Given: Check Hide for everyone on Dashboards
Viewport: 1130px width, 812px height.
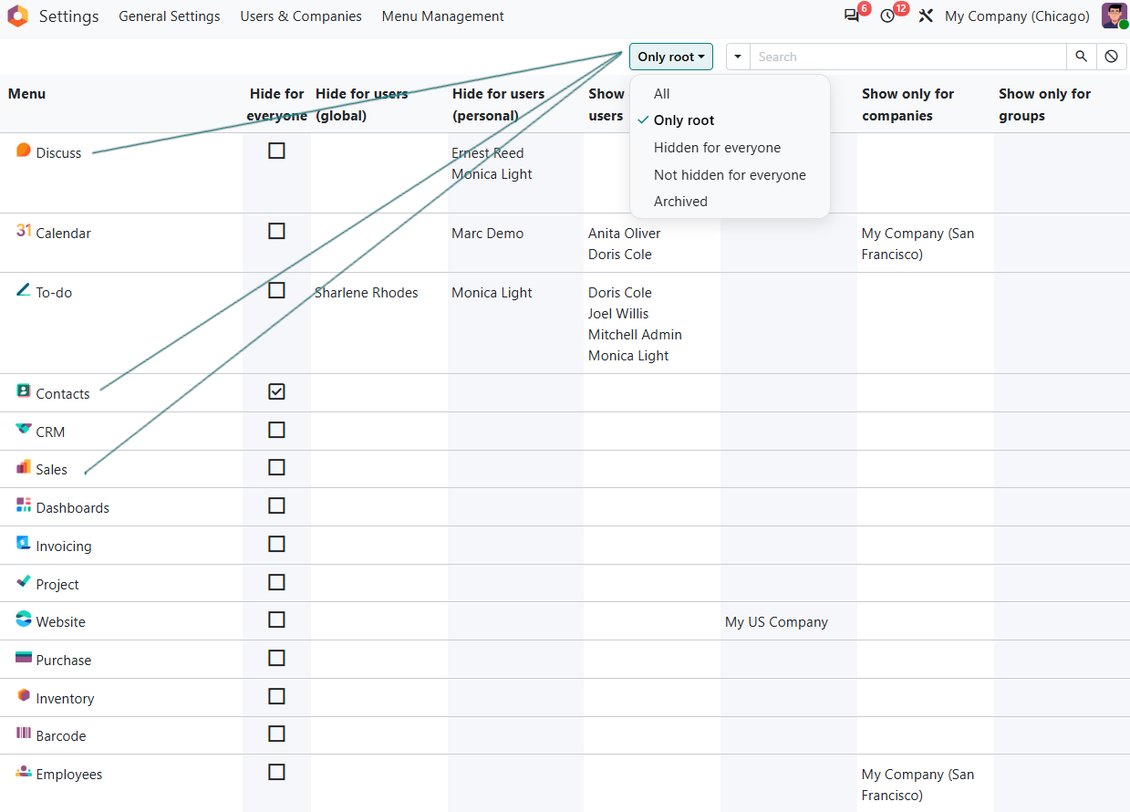Looking at the screenshot, I should [277, 506].
